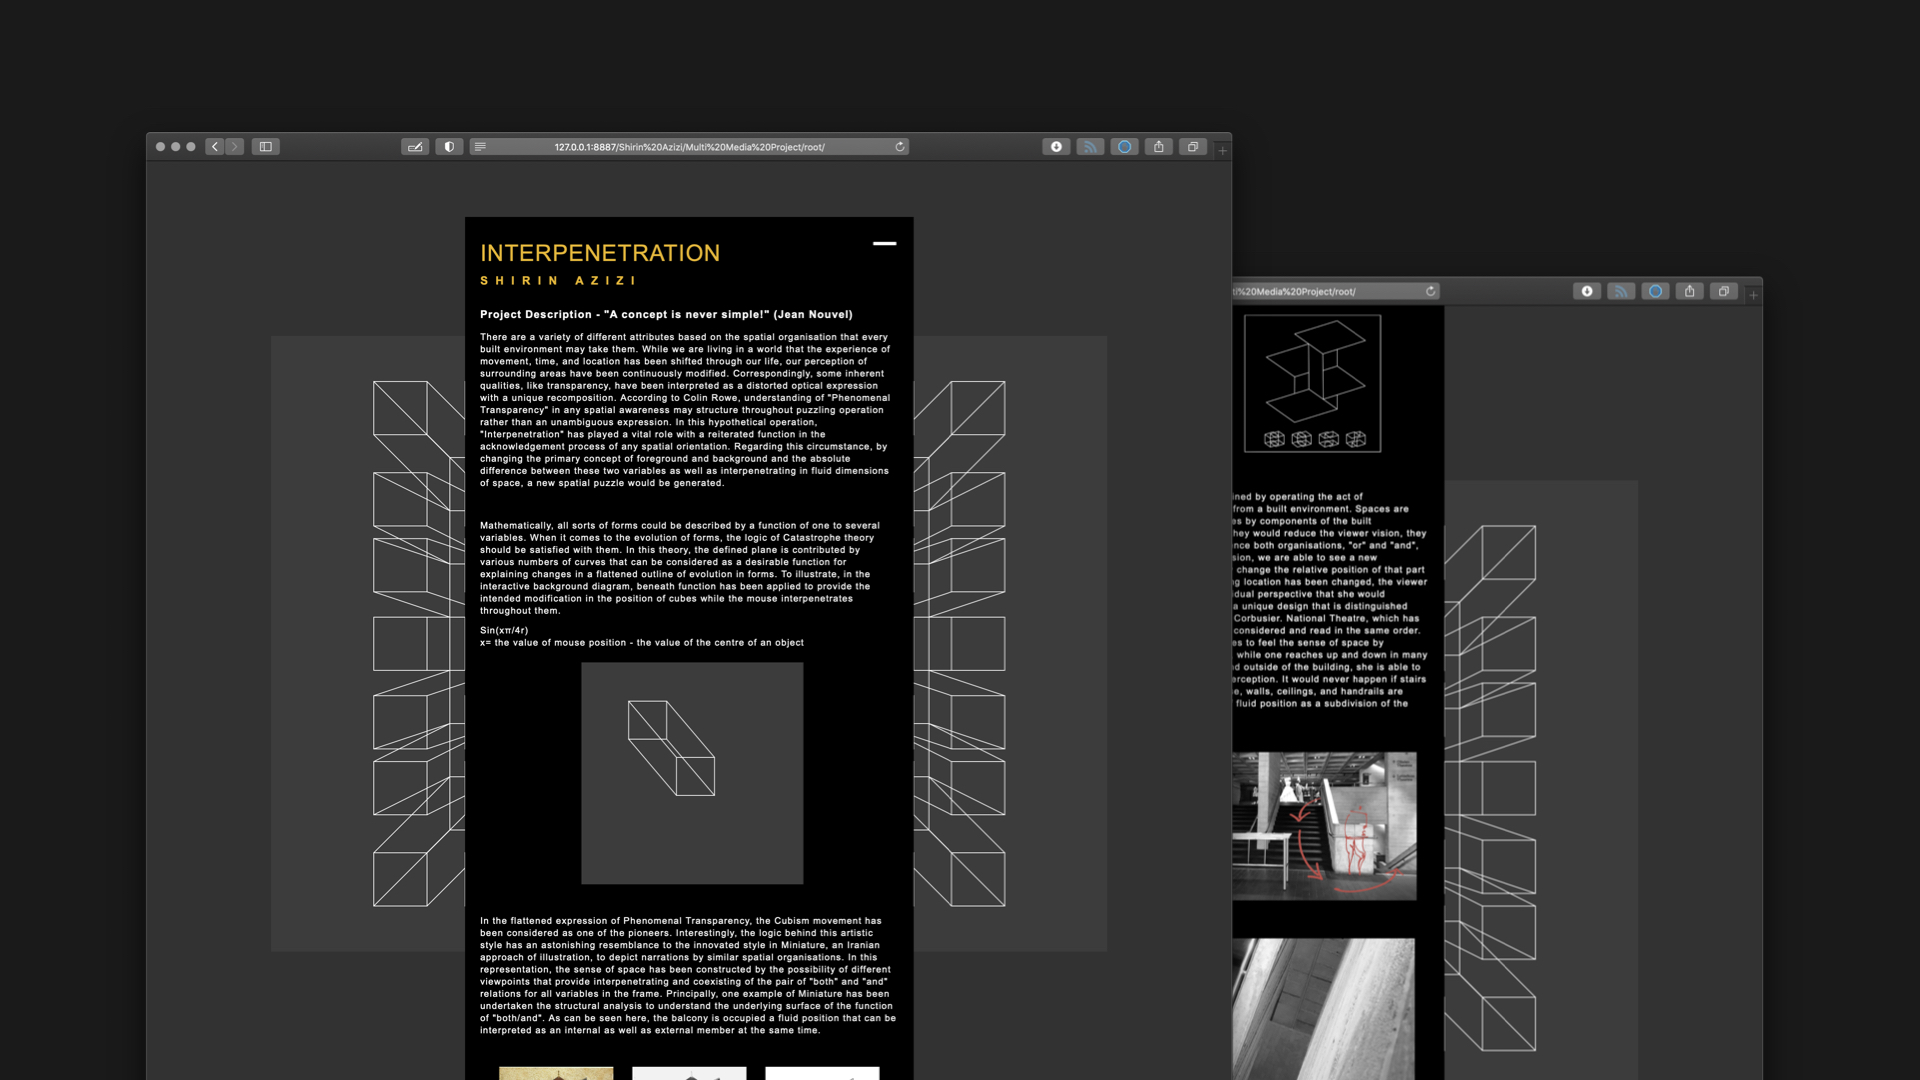Click the annotate pencil toolbar icon

(415, 147)
